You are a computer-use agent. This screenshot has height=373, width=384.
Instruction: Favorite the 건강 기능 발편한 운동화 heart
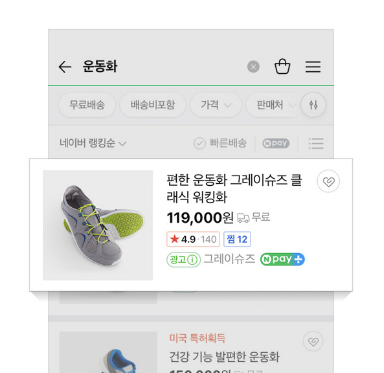coord(313,342)
